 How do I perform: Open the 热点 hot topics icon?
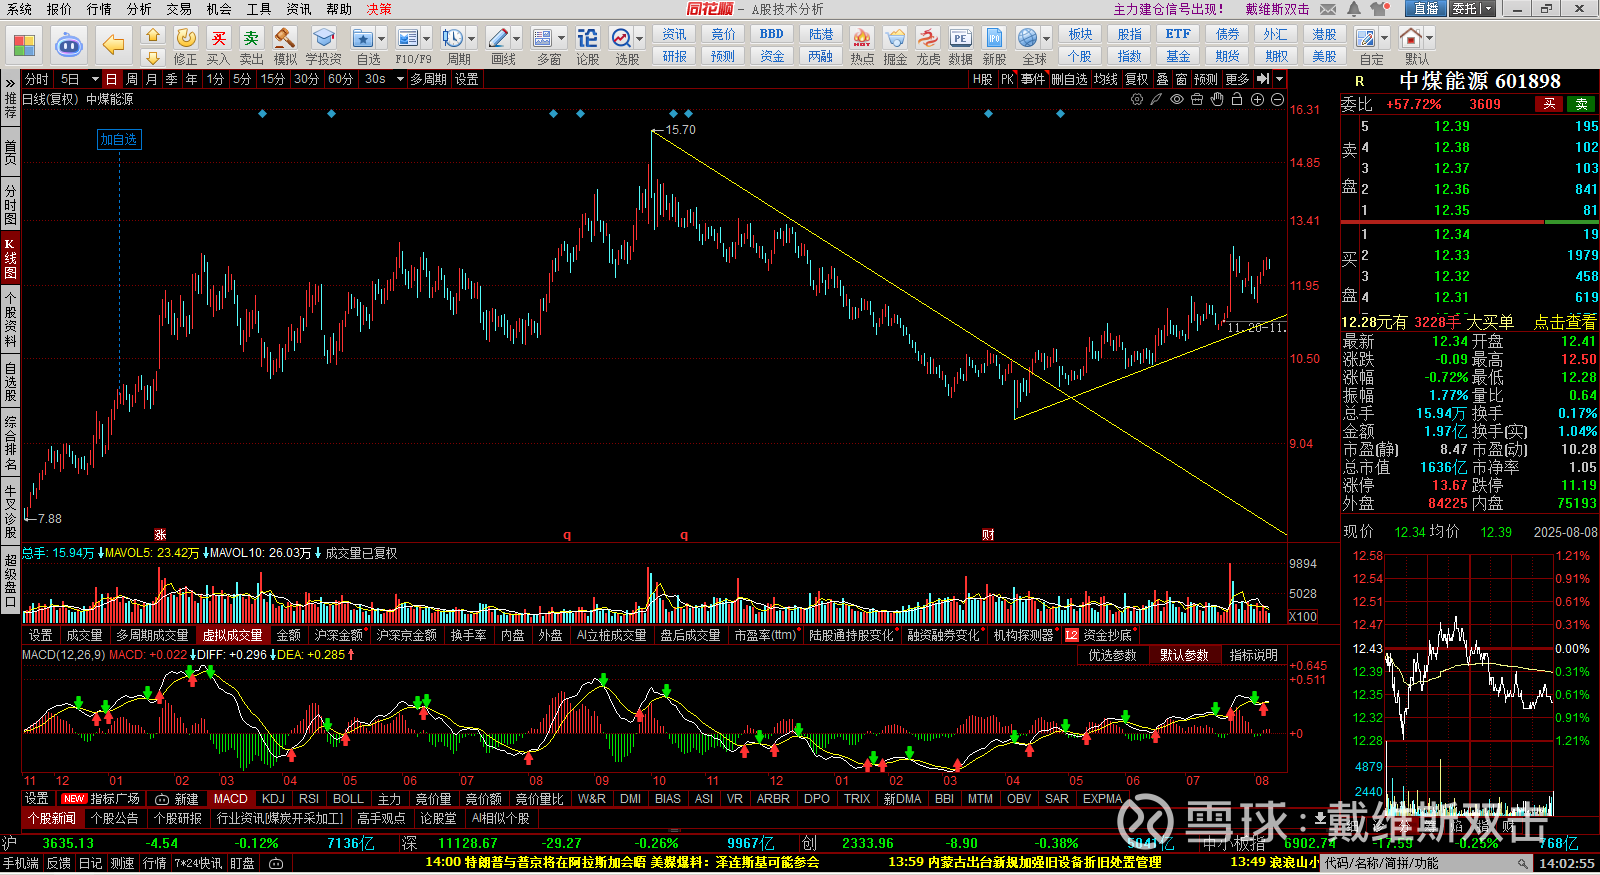[x=861, y=38]
